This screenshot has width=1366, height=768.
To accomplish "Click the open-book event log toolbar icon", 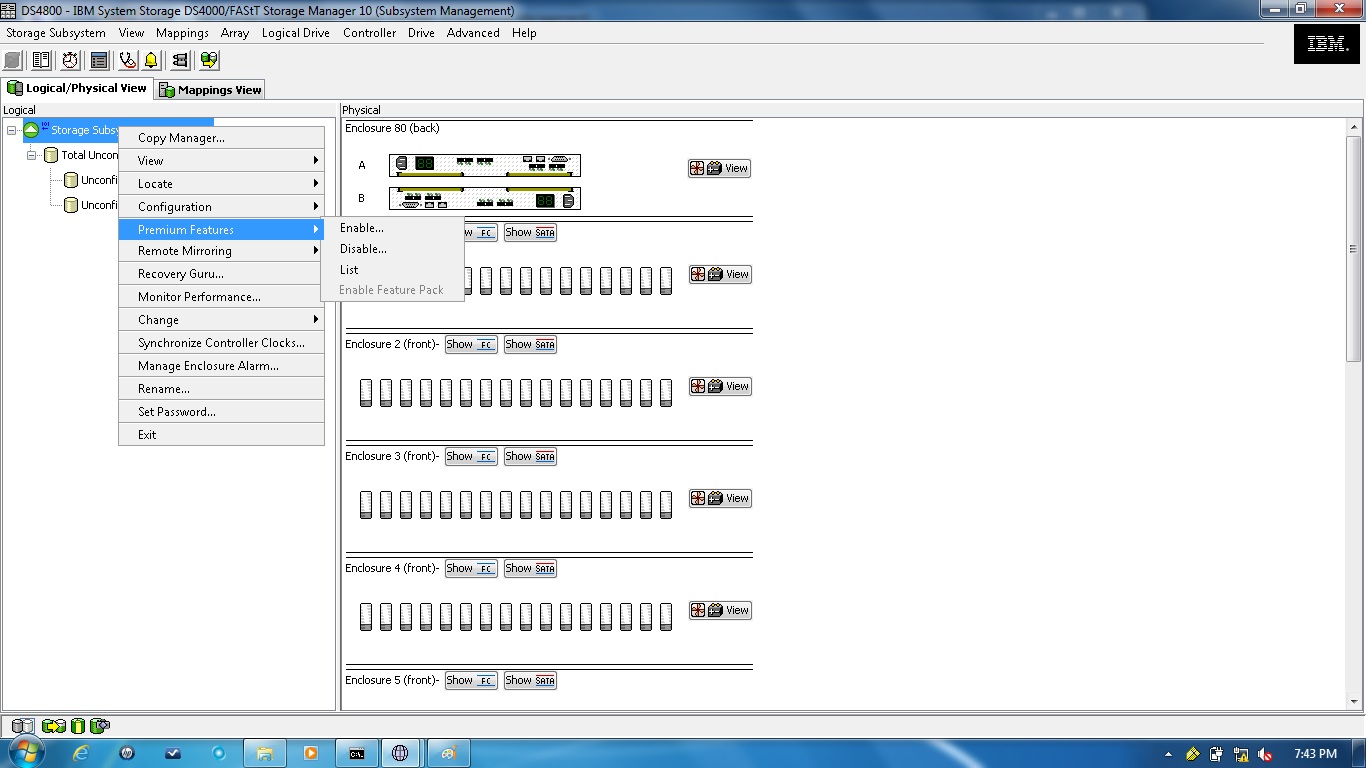I will tap(41, 60).
